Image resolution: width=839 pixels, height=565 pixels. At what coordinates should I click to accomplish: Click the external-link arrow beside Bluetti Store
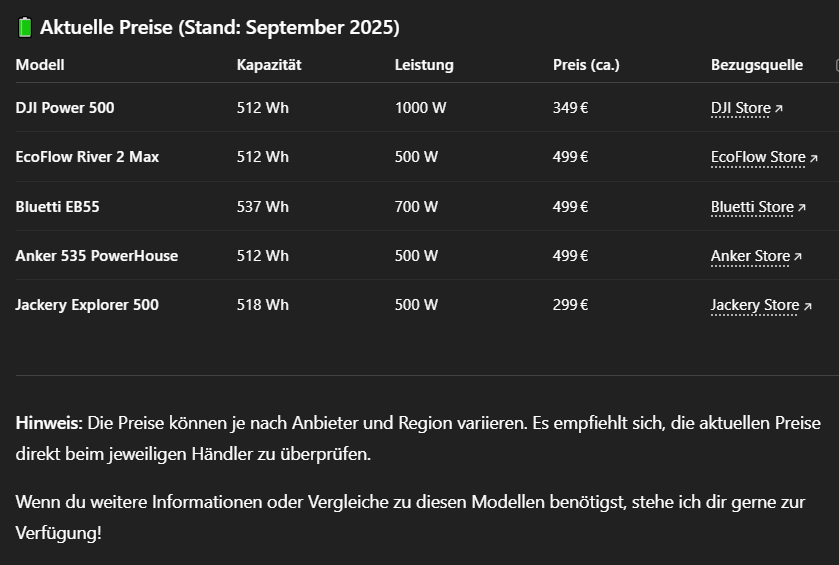coord(801,208)
